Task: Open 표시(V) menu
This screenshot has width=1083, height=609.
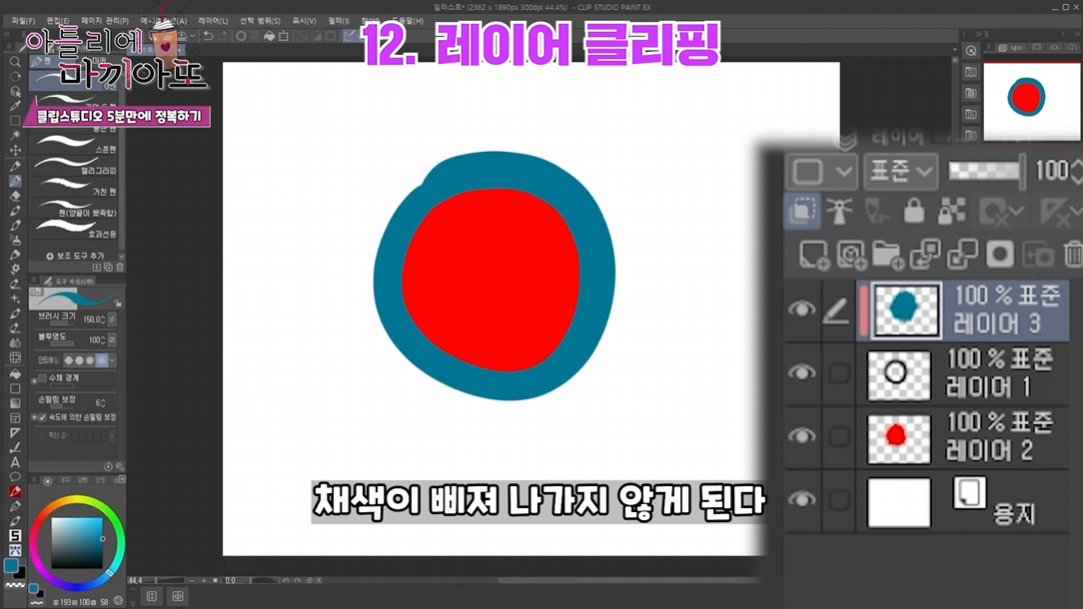Action: coord(304,21)
